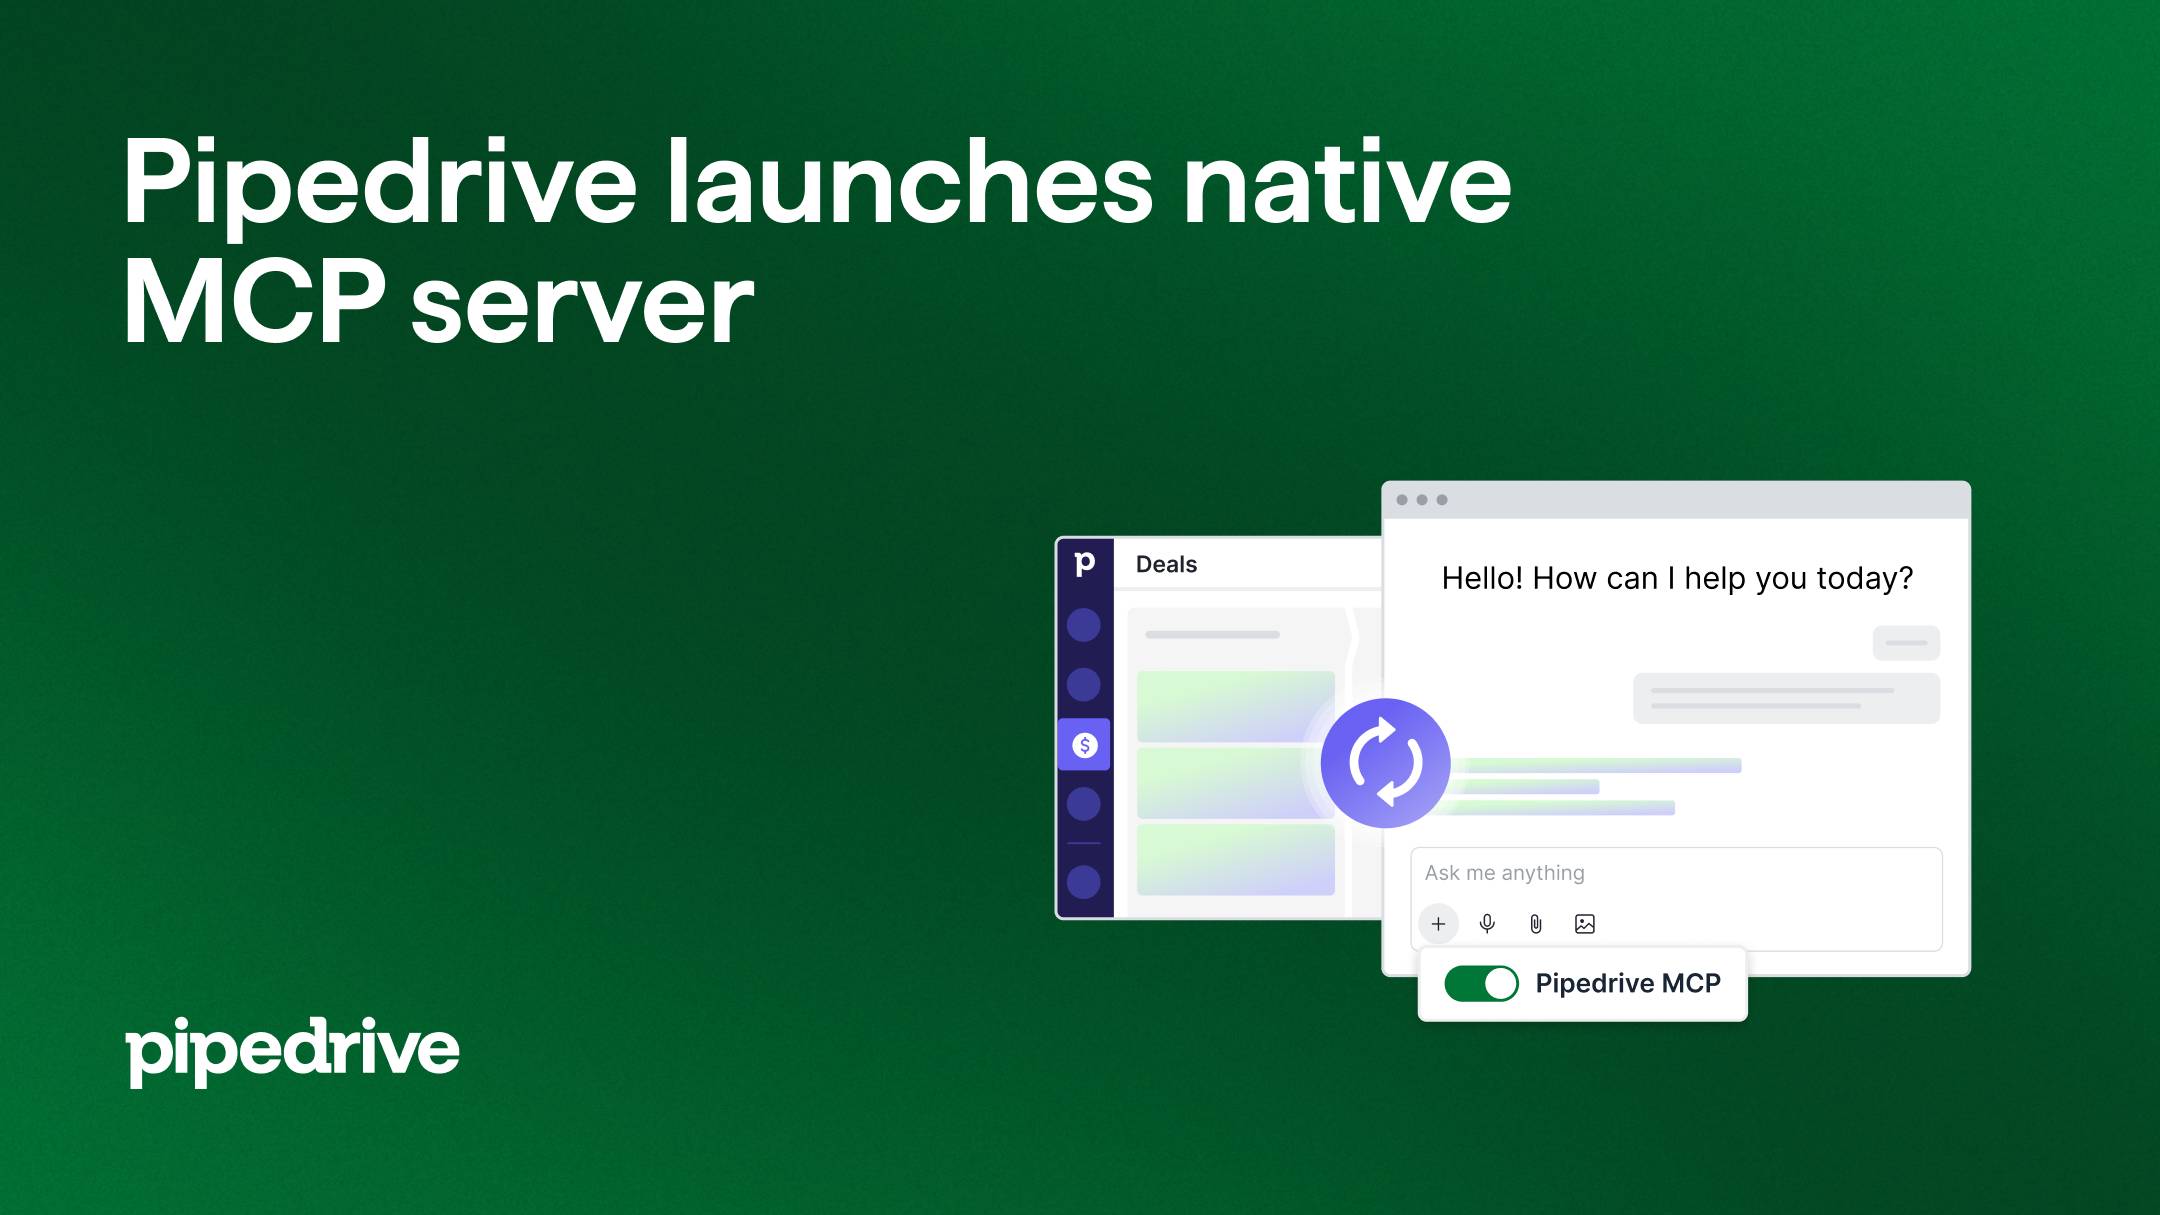Click the purple sync arrows icon
The image size is (2160, 1215).
click(1385, 763)
